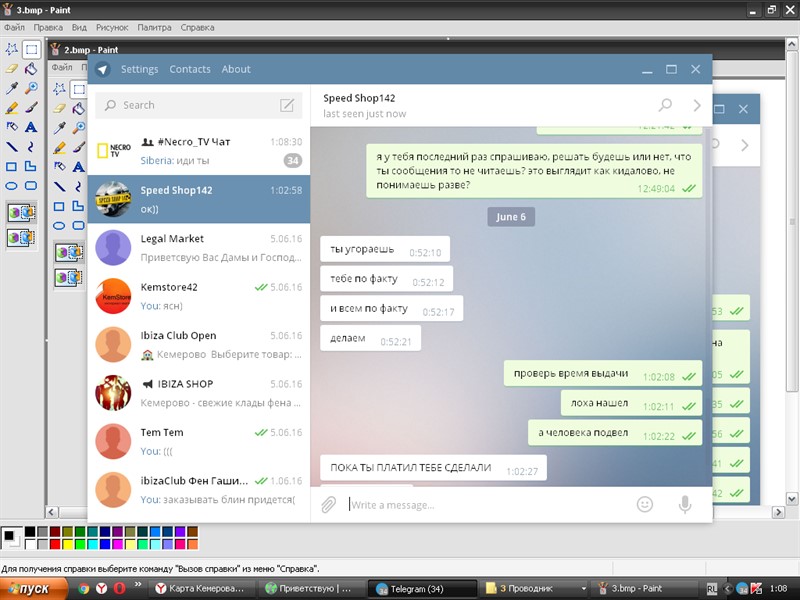
Task: Open the Рисунок menu in Paint
Action: point(112,28)
